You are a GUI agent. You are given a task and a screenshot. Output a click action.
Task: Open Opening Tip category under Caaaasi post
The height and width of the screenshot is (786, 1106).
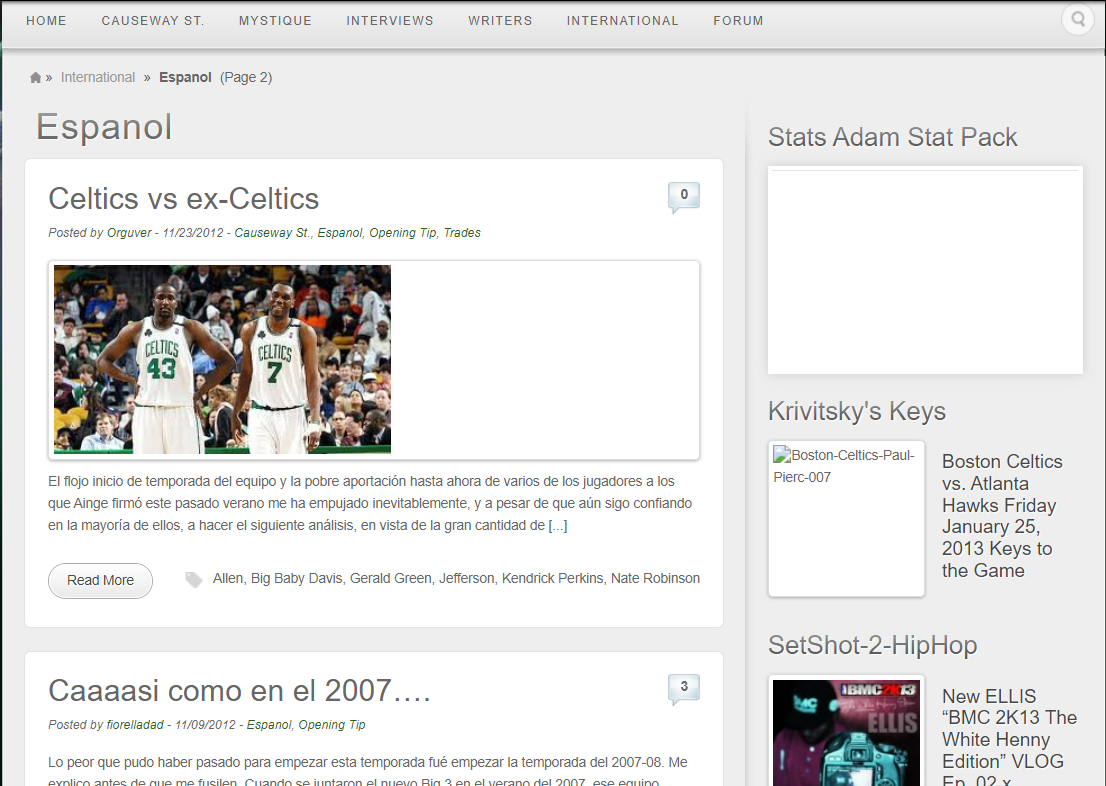(332, 725)
